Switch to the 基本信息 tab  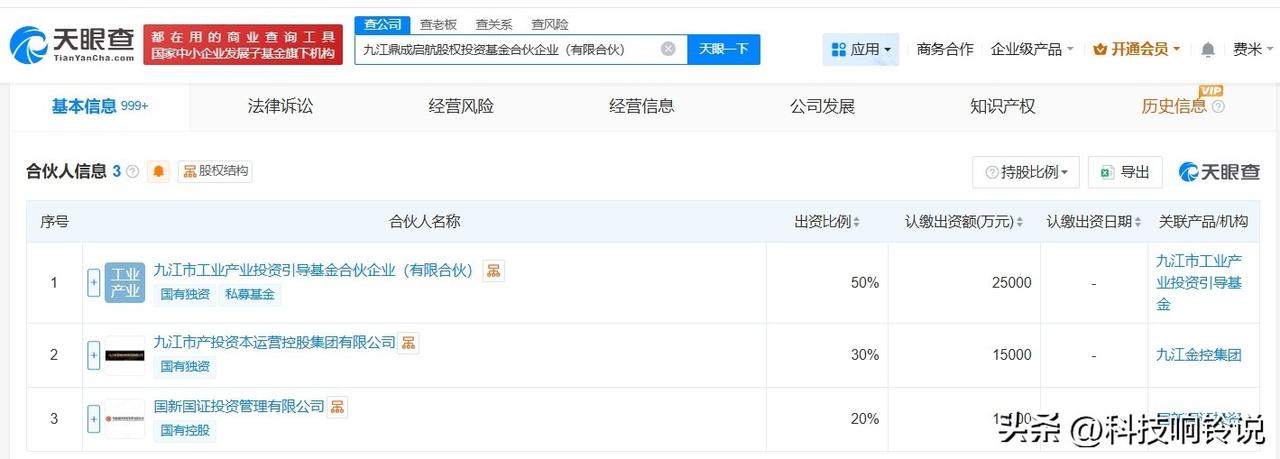100,106
